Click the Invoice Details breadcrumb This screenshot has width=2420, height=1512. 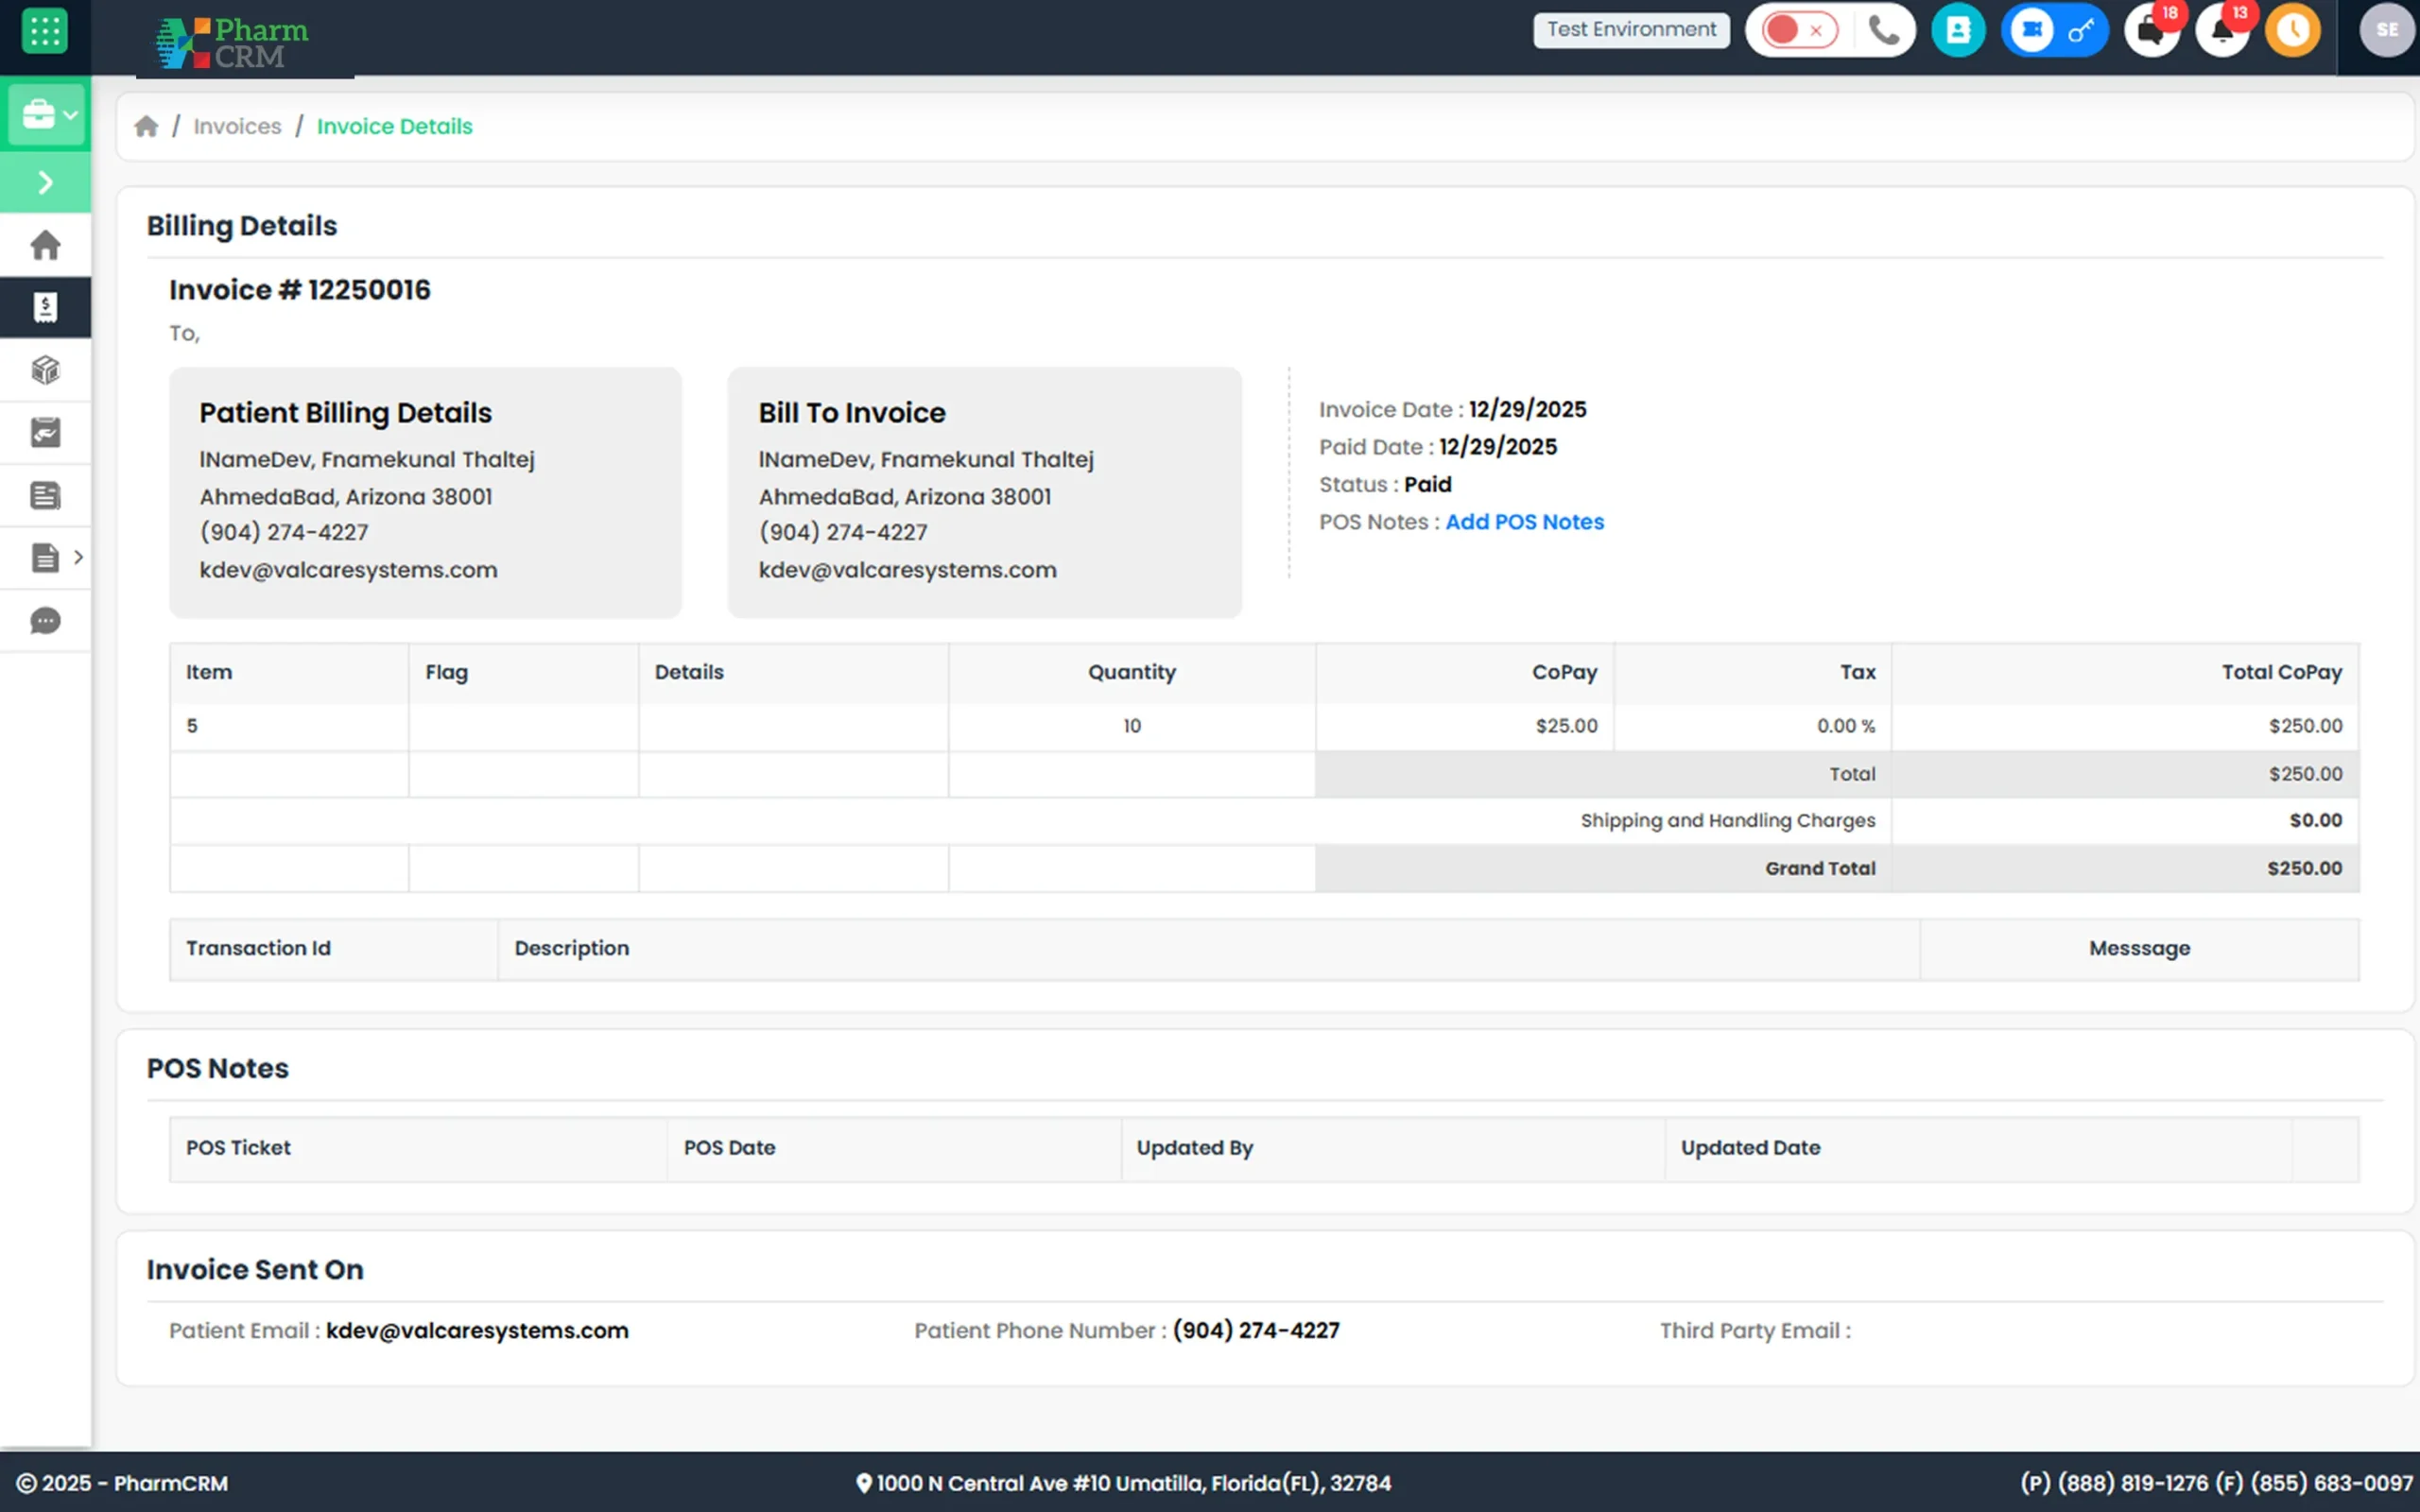point(394,126)
